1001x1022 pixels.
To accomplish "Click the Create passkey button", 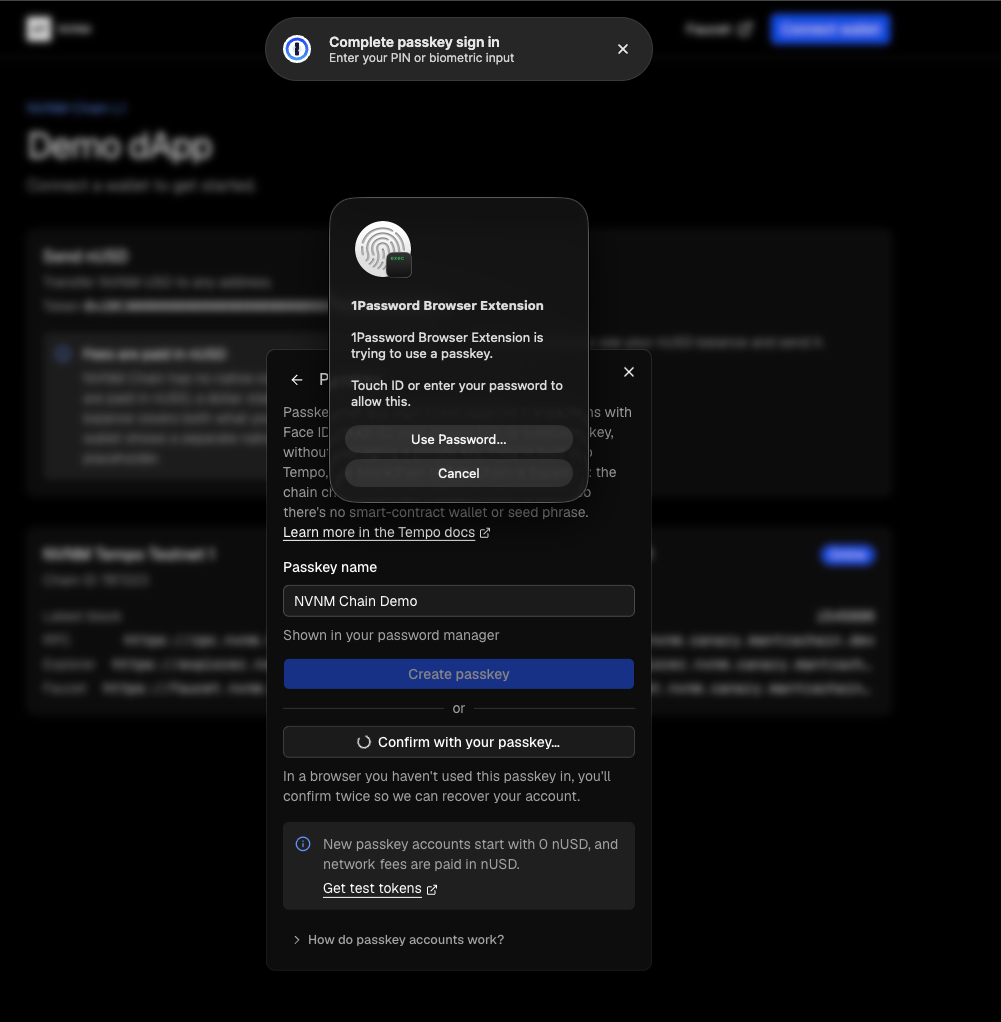I will (x=459, y=674).
